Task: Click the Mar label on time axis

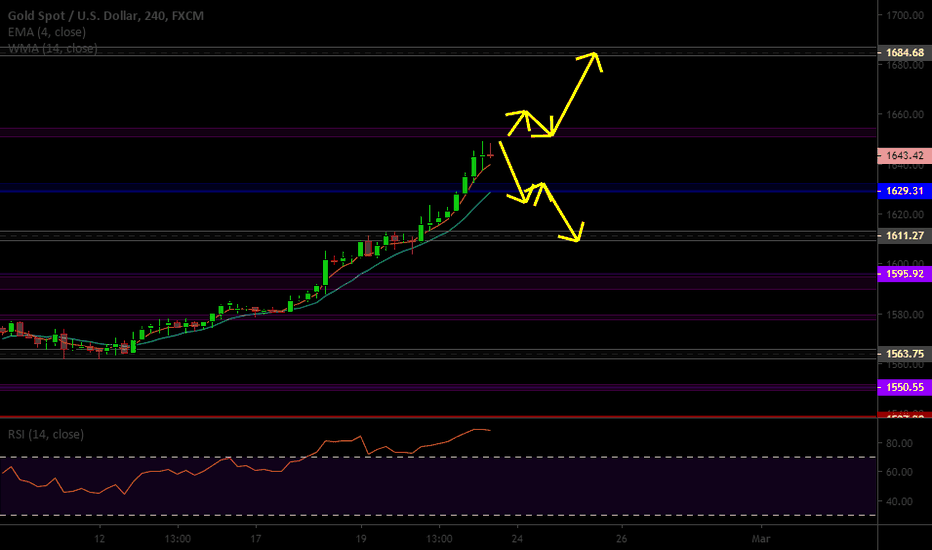Action: pyautogui.click(x=761, y=539)
